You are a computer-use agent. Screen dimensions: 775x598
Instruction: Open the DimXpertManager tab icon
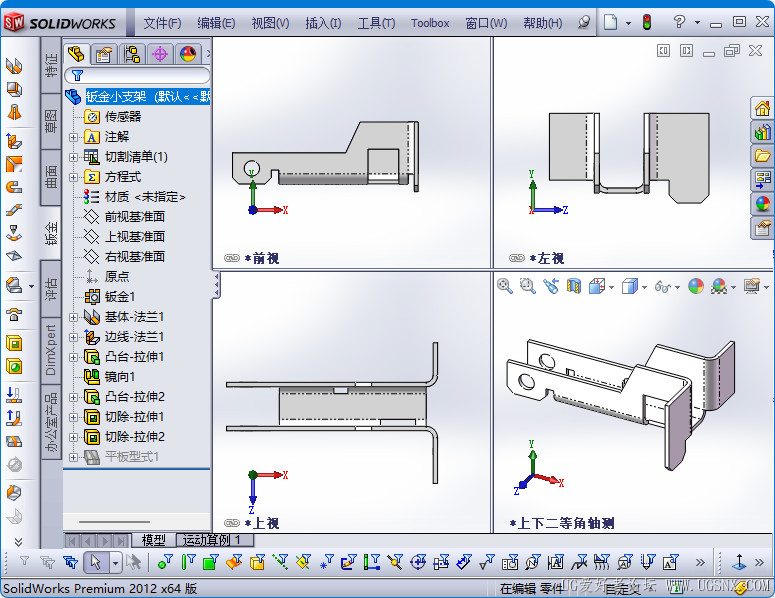(160, 53)
